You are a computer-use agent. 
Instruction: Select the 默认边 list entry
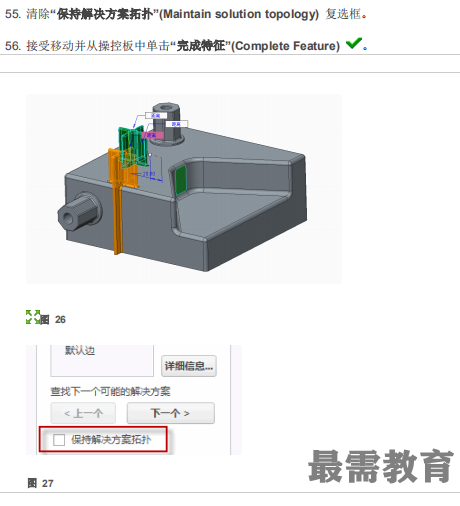click(80, 351)
